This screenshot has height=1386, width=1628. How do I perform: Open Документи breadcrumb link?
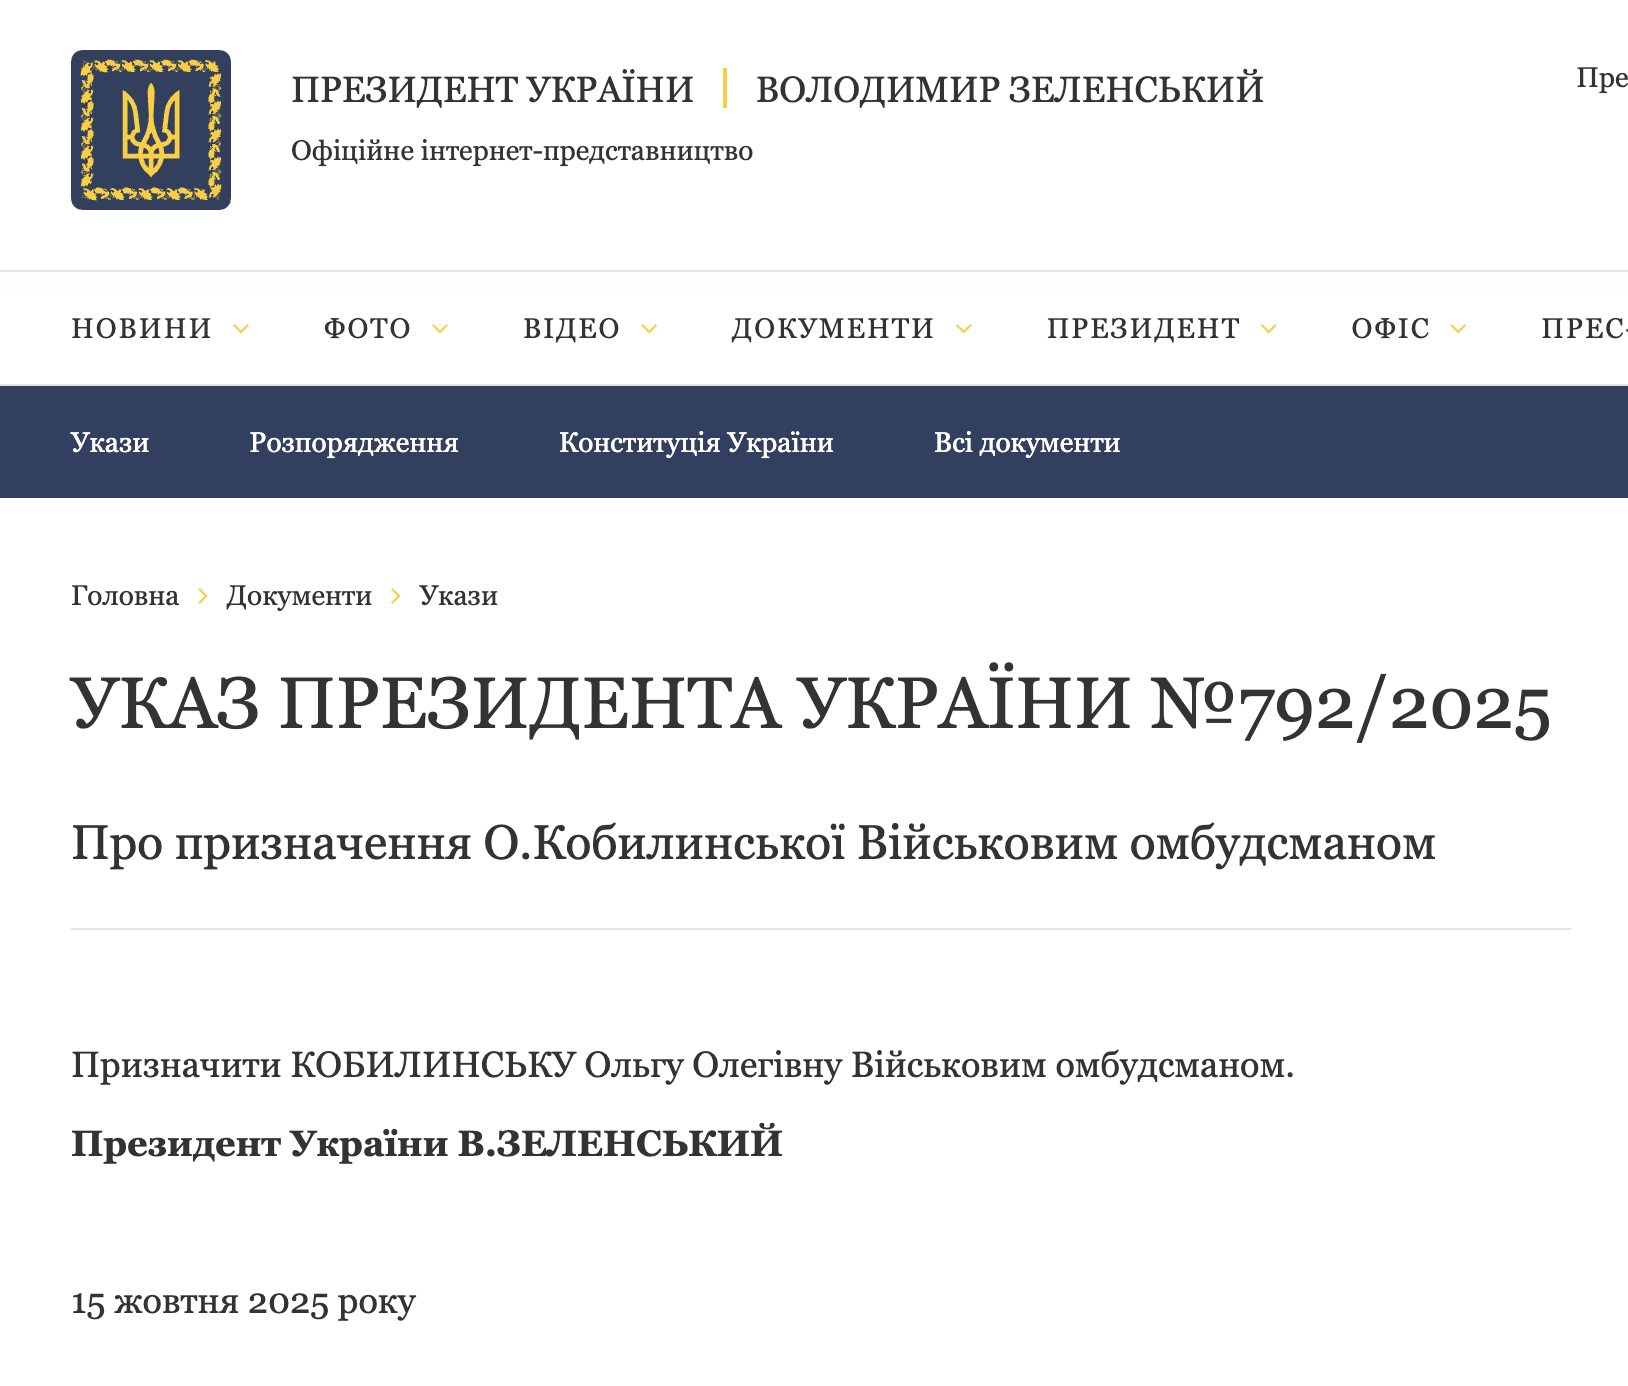[299, 595]
